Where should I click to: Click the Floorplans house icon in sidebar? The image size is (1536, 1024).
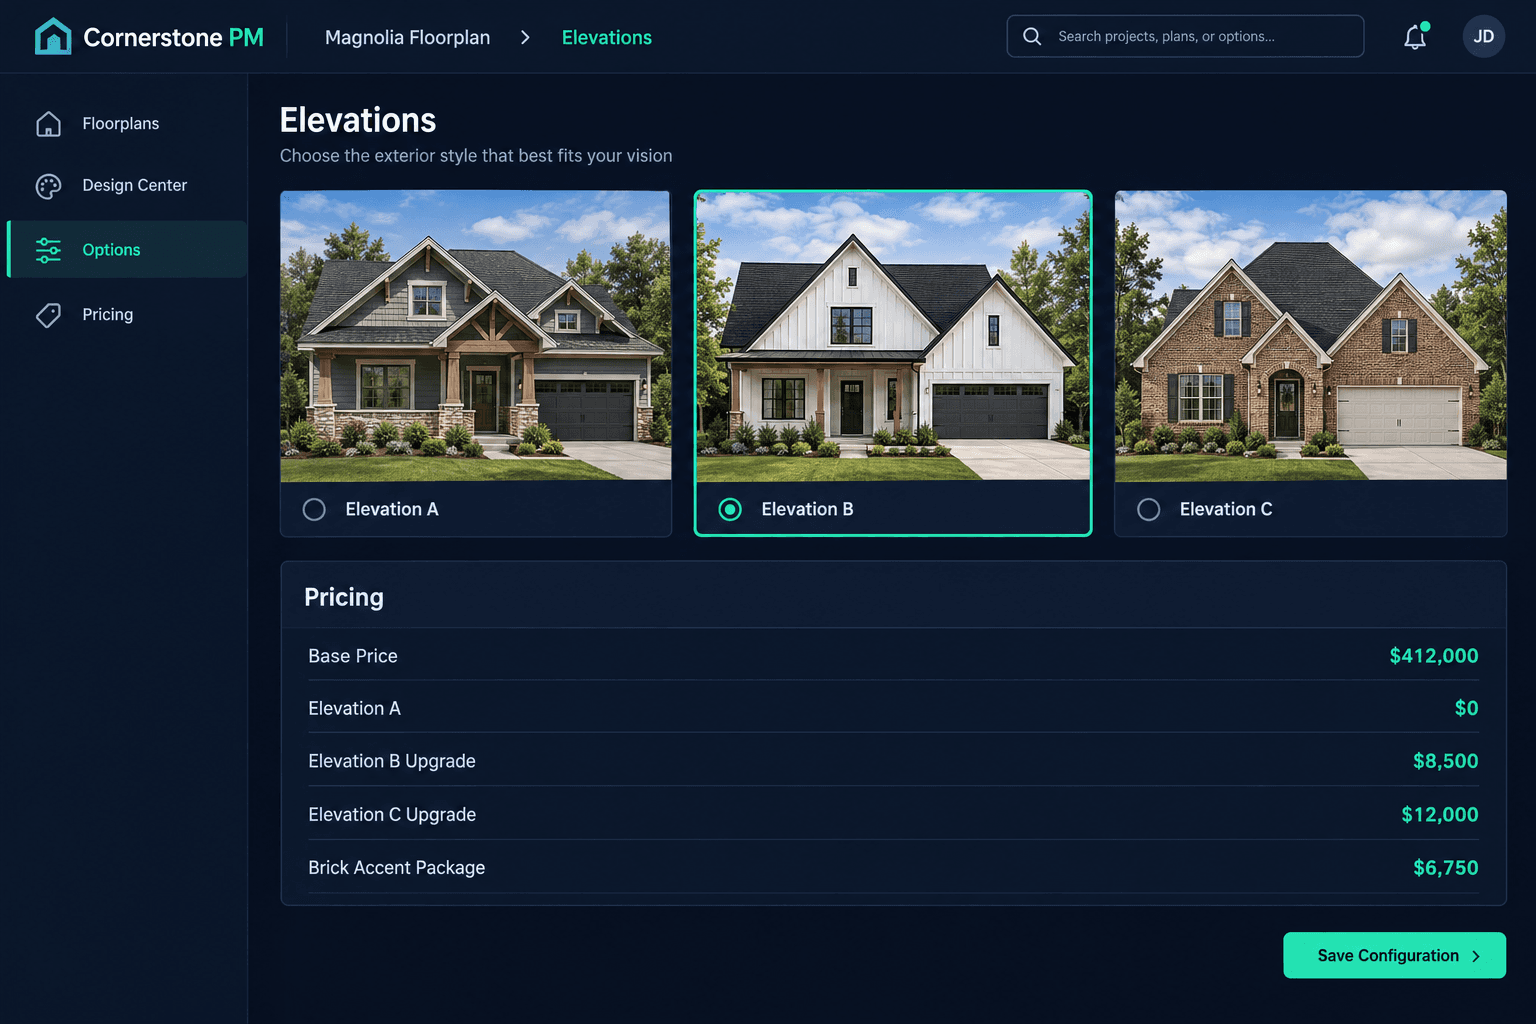pyautogui.click(x=48, y=124)
